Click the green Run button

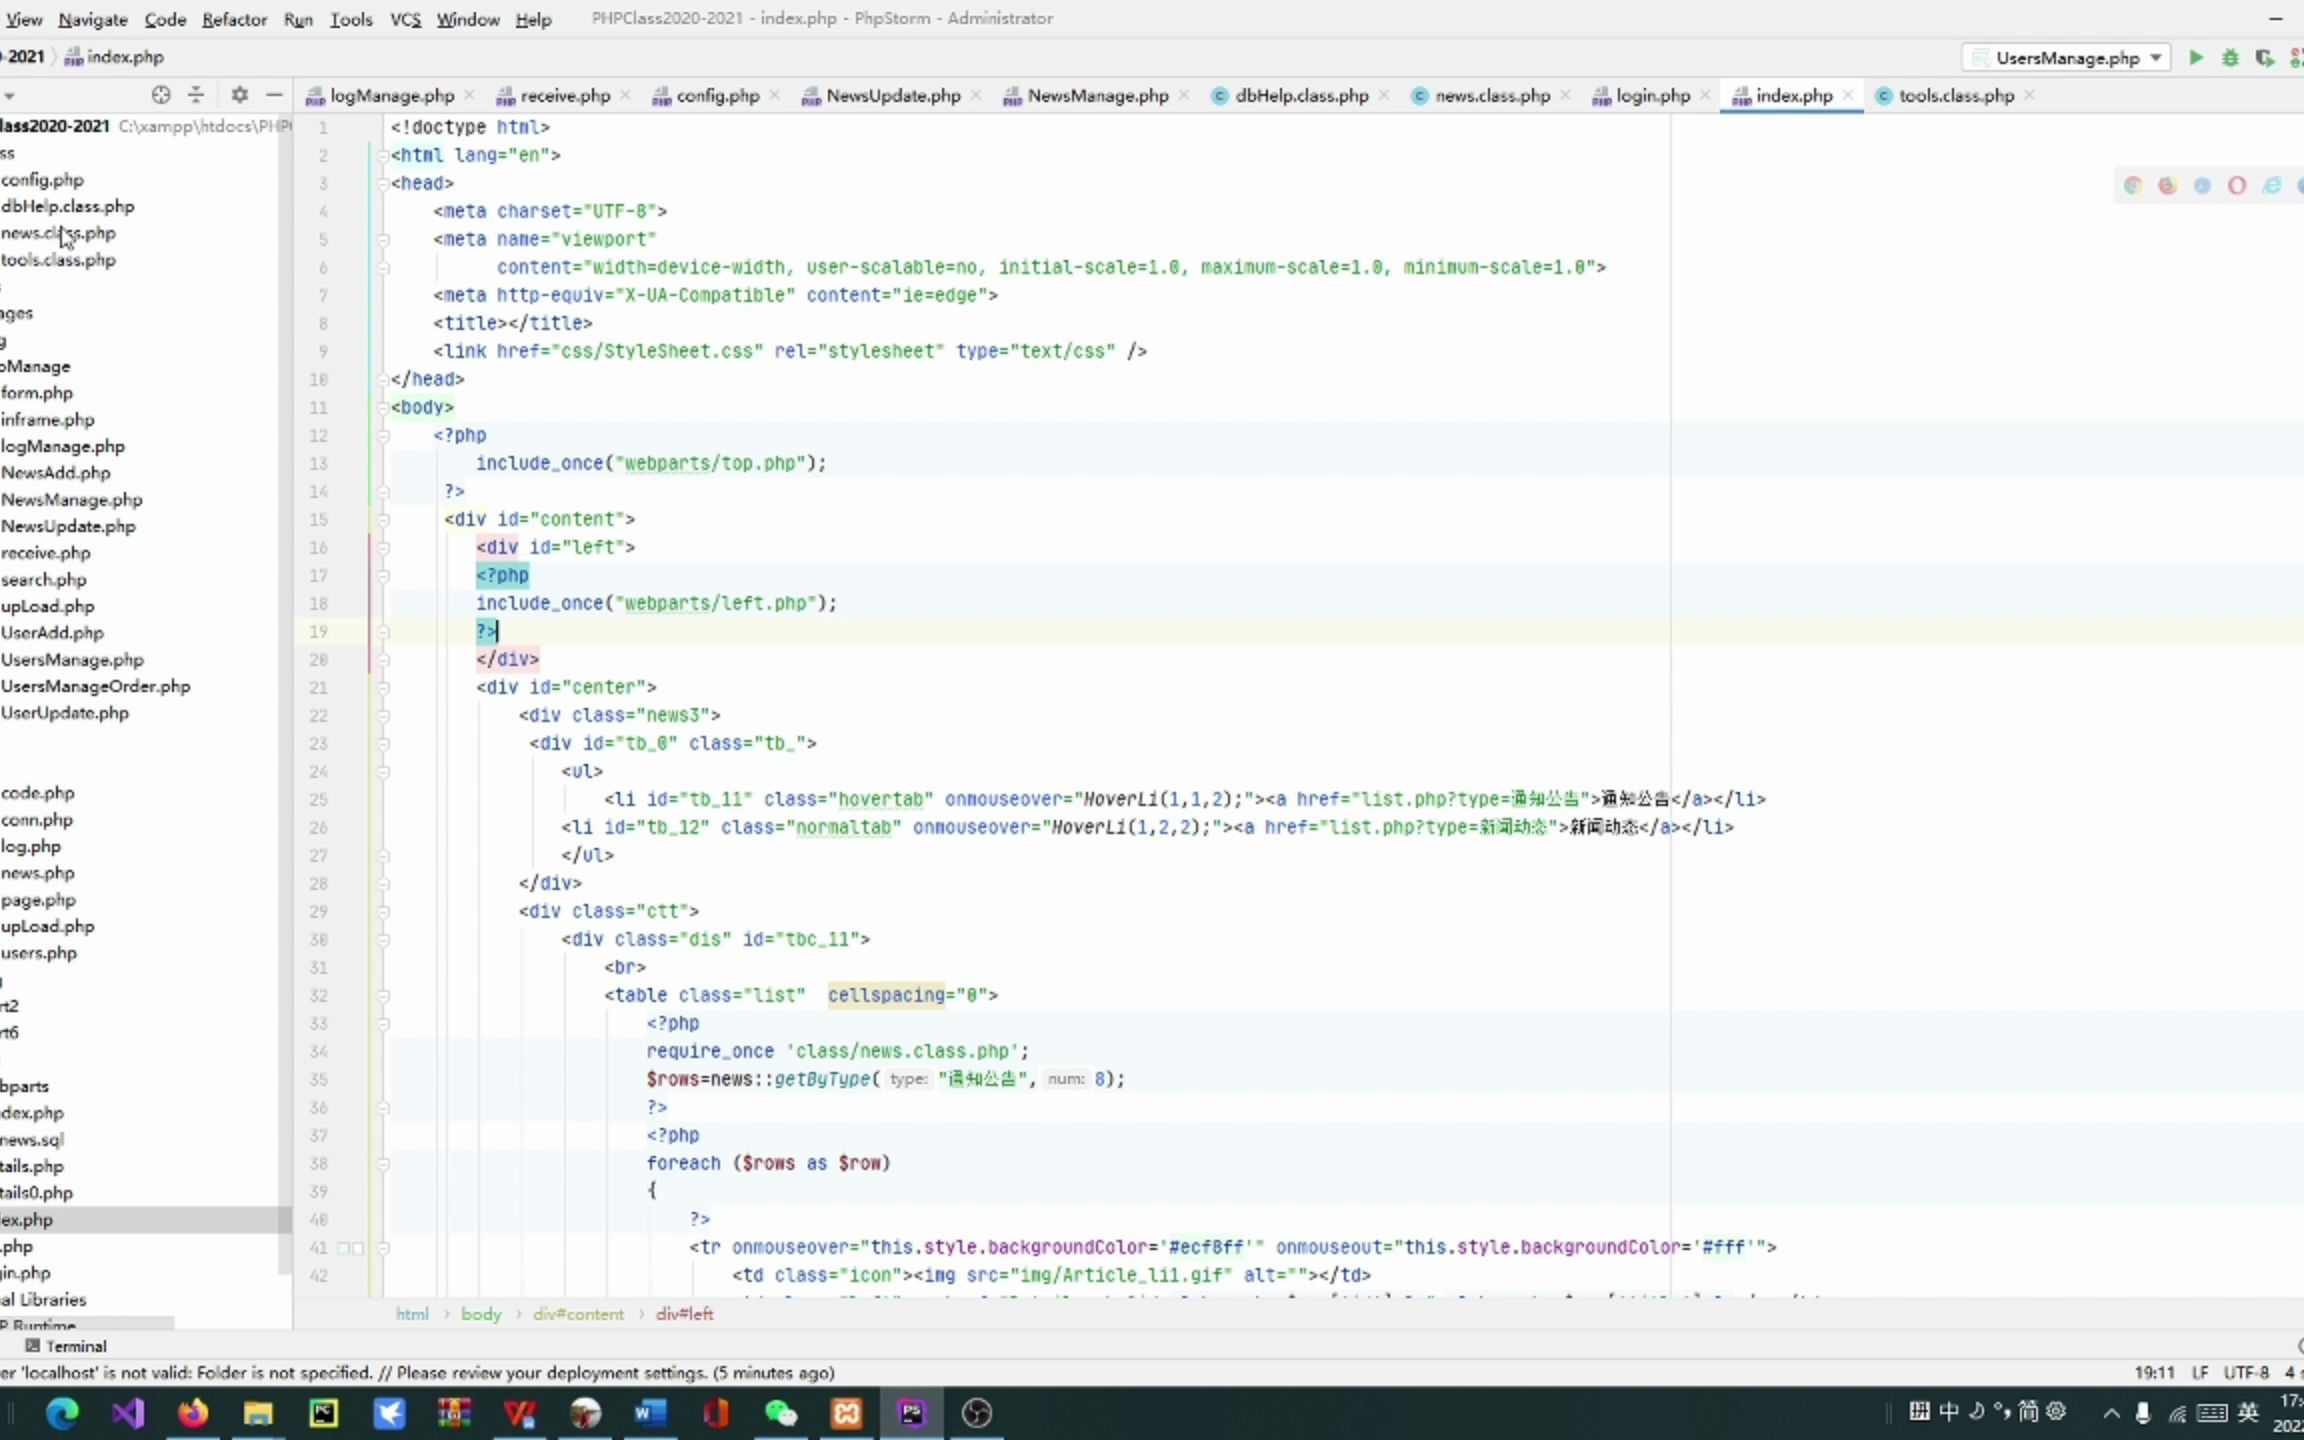[2195, 58]
